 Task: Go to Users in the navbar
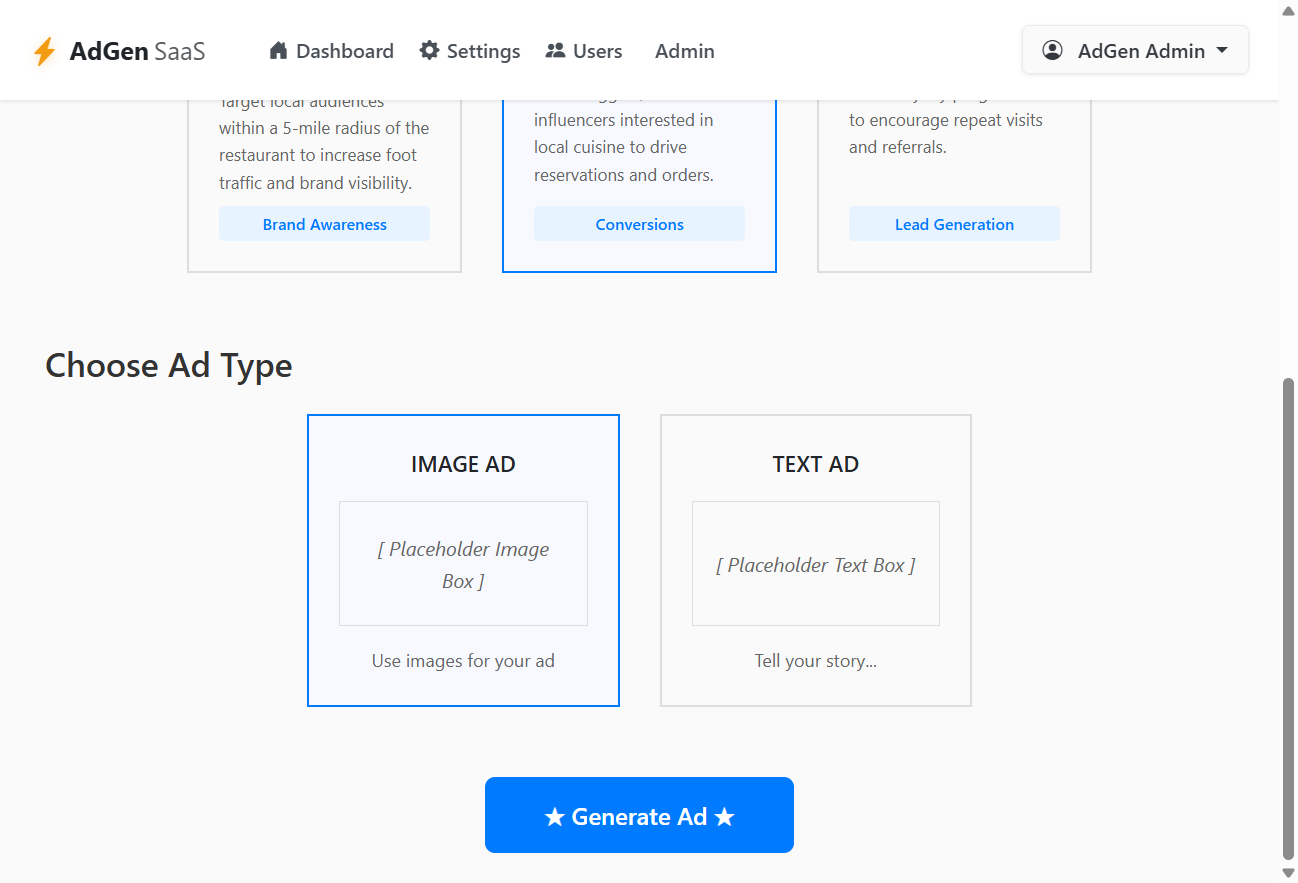[584, 51]
